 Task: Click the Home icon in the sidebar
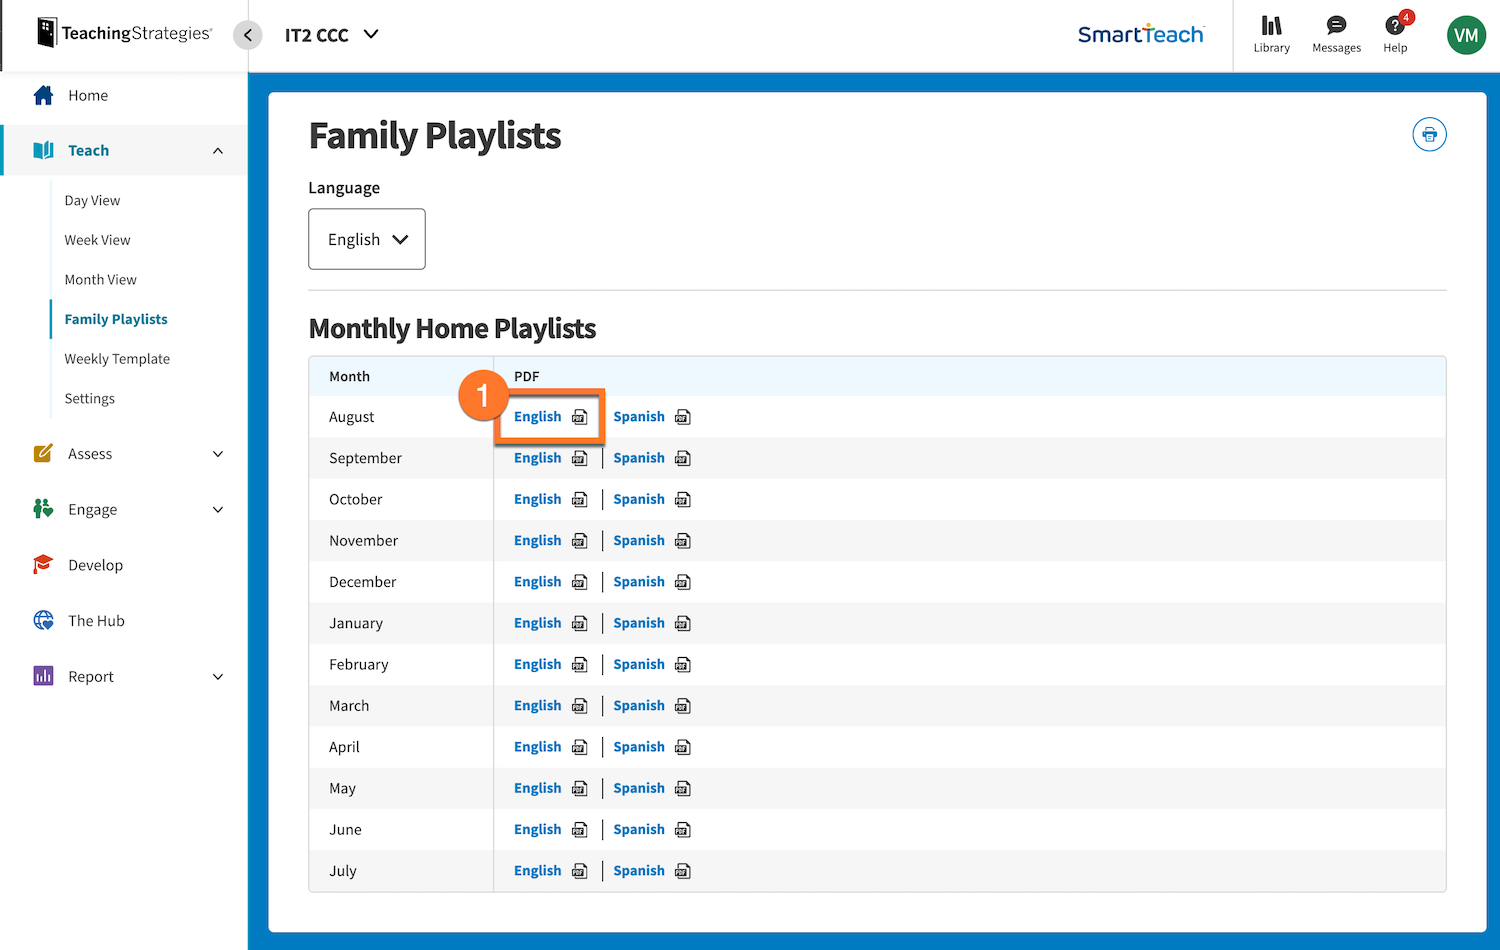[44, 95]
